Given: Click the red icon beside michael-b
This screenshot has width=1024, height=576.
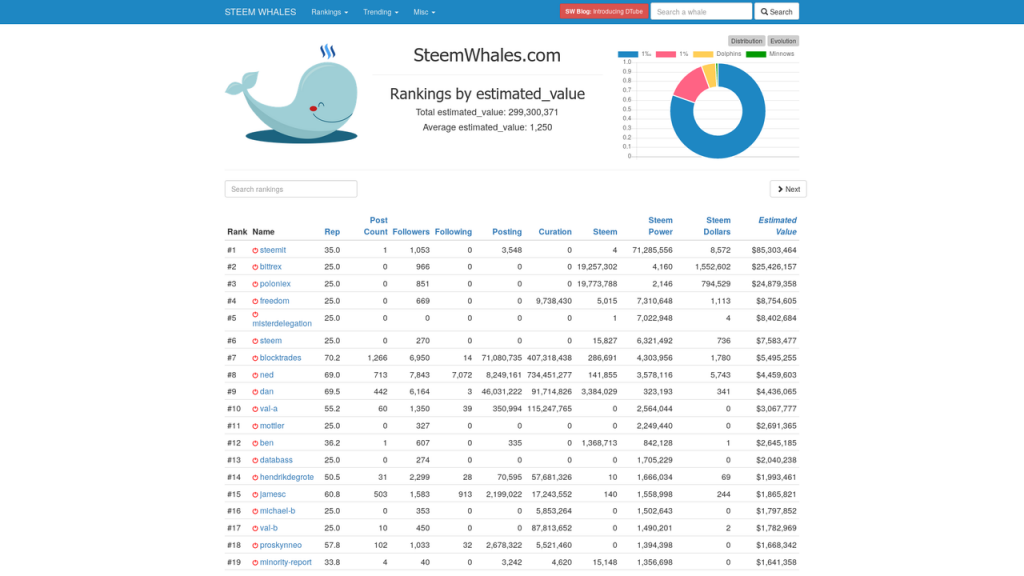Looking at the screenshot, I should 255,512.
